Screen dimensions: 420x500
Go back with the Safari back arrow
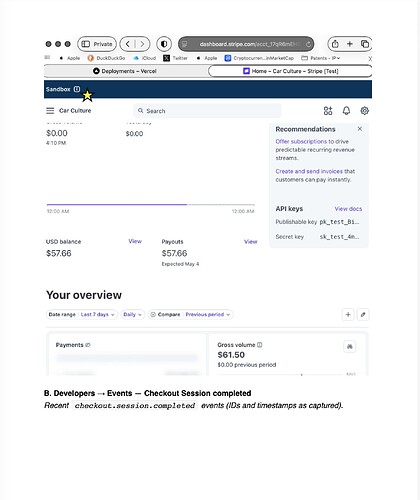tap(128, 44)
